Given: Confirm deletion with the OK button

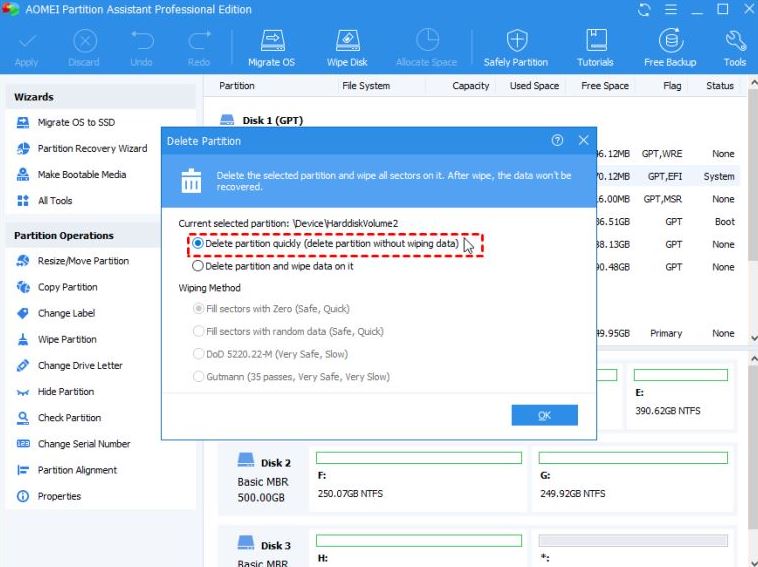Looking at the screenshot, I should 544,415.
